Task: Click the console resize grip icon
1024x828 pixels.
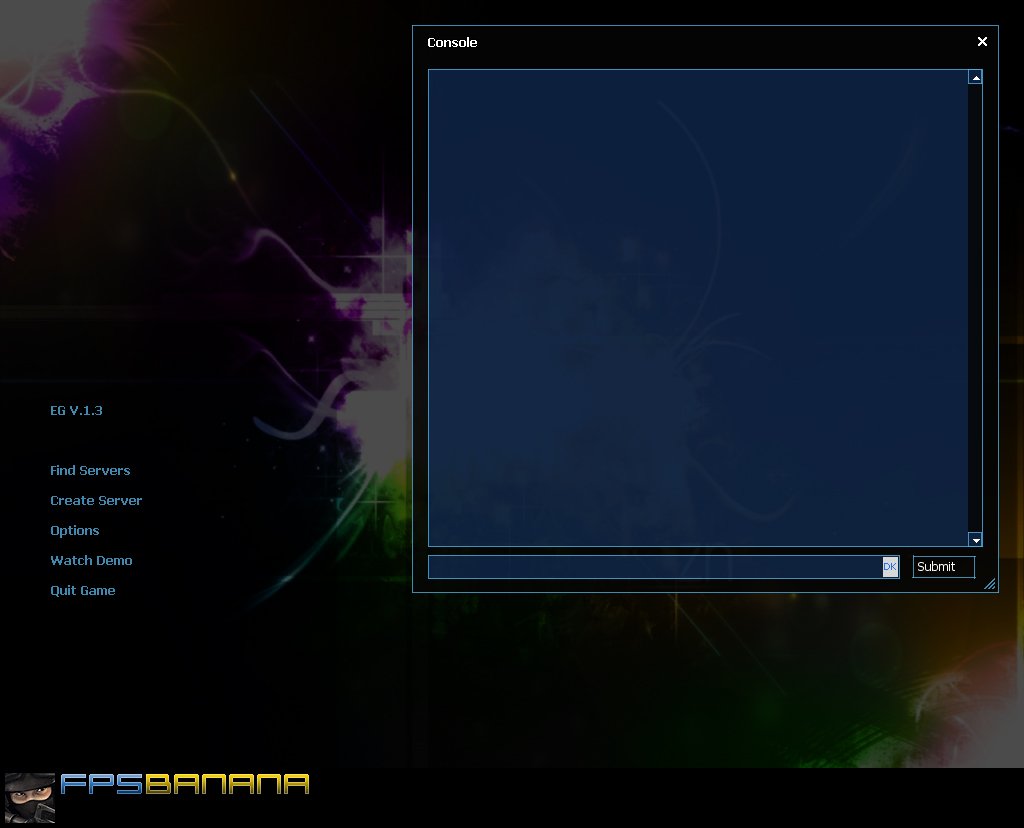Action: click(989, 584)
